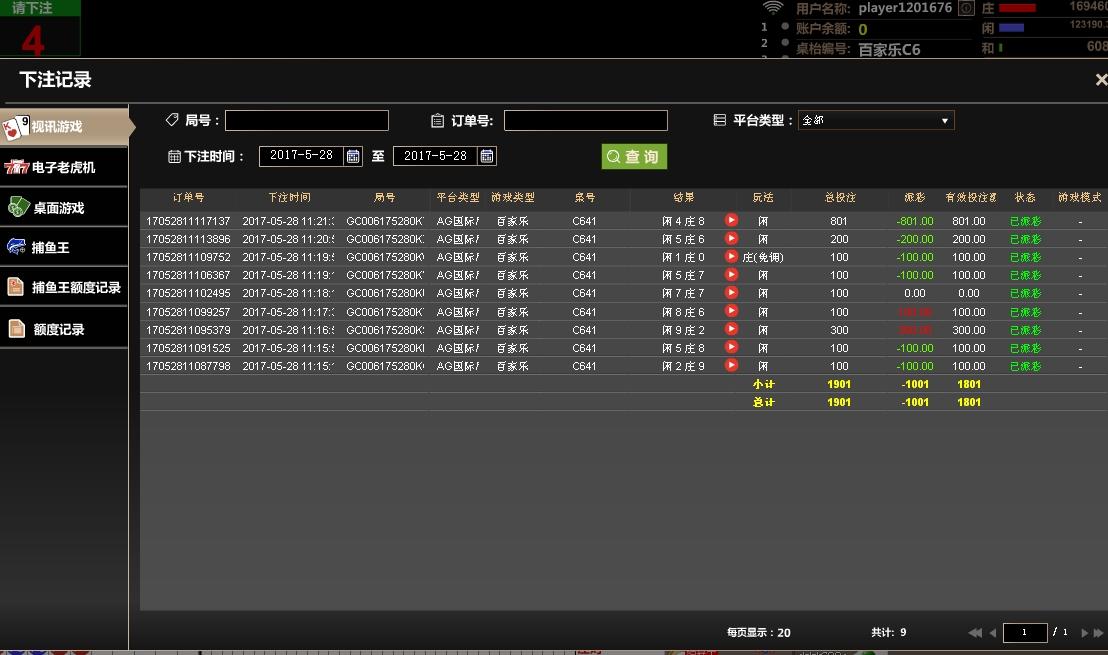Select the 捕鱼王 tab
The width and height of the screenshot is (1108, 655).
(64, 247)
